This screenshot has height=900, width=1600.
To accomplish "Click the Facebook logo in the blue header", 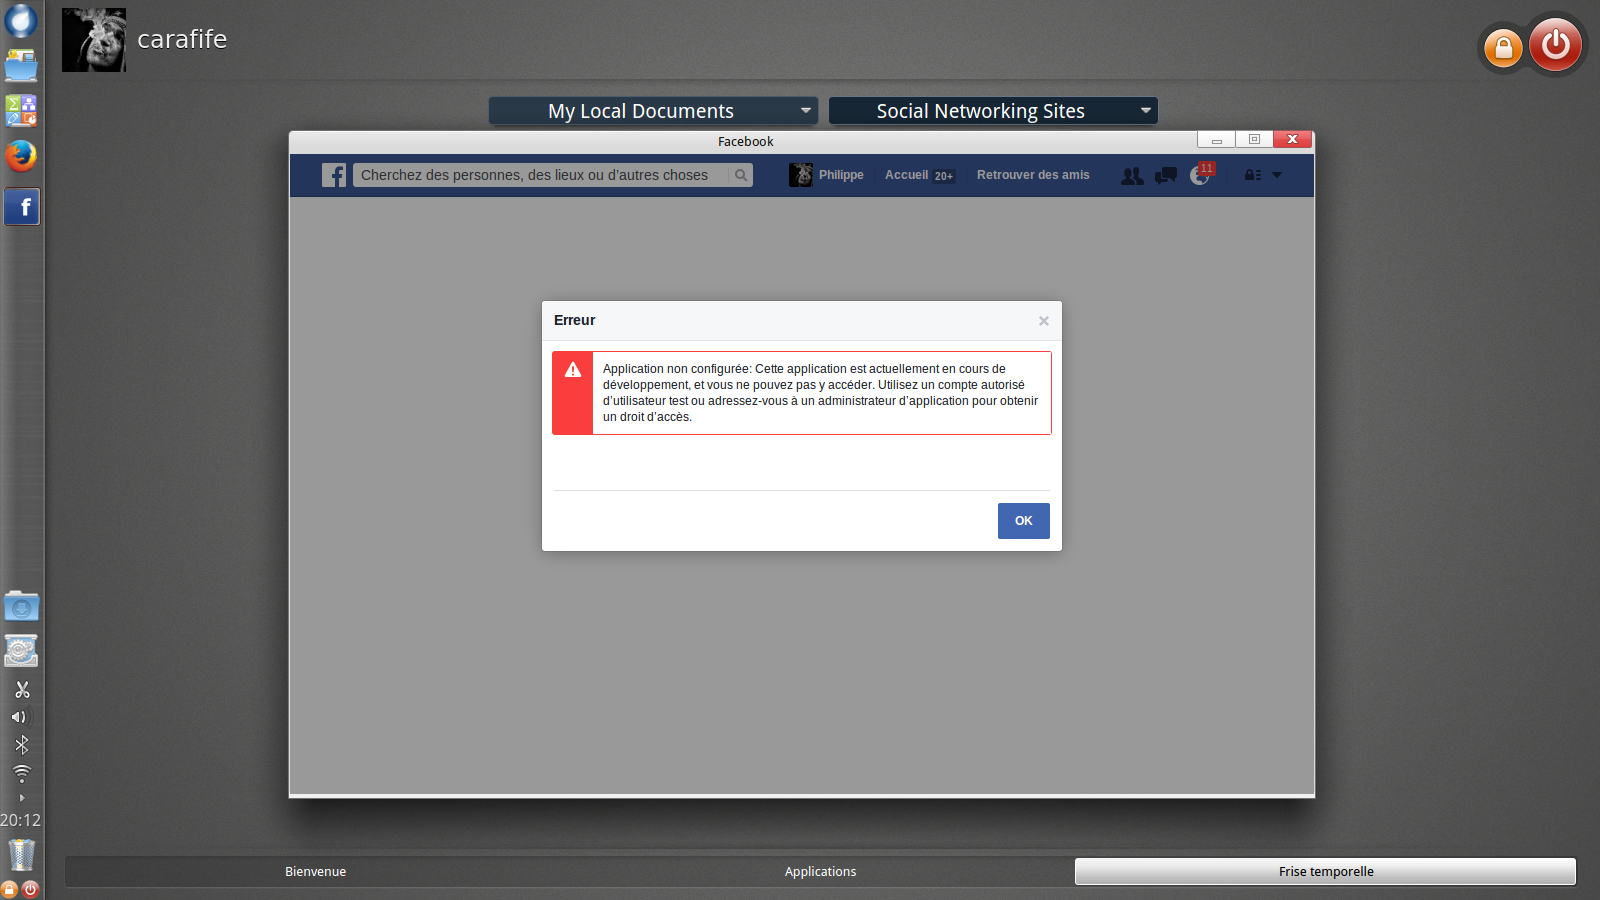I will (334, 175).
